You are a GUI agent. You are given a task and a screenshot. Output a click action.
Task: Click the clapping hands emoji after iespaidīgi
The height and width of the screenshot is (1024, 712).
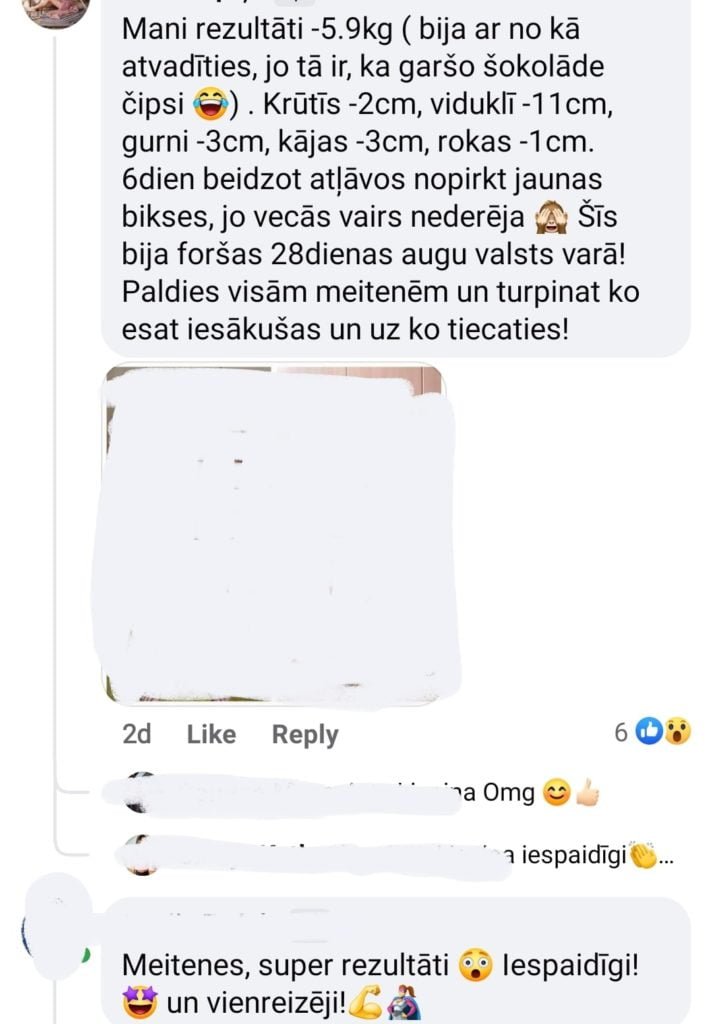(x=643, y=856)
